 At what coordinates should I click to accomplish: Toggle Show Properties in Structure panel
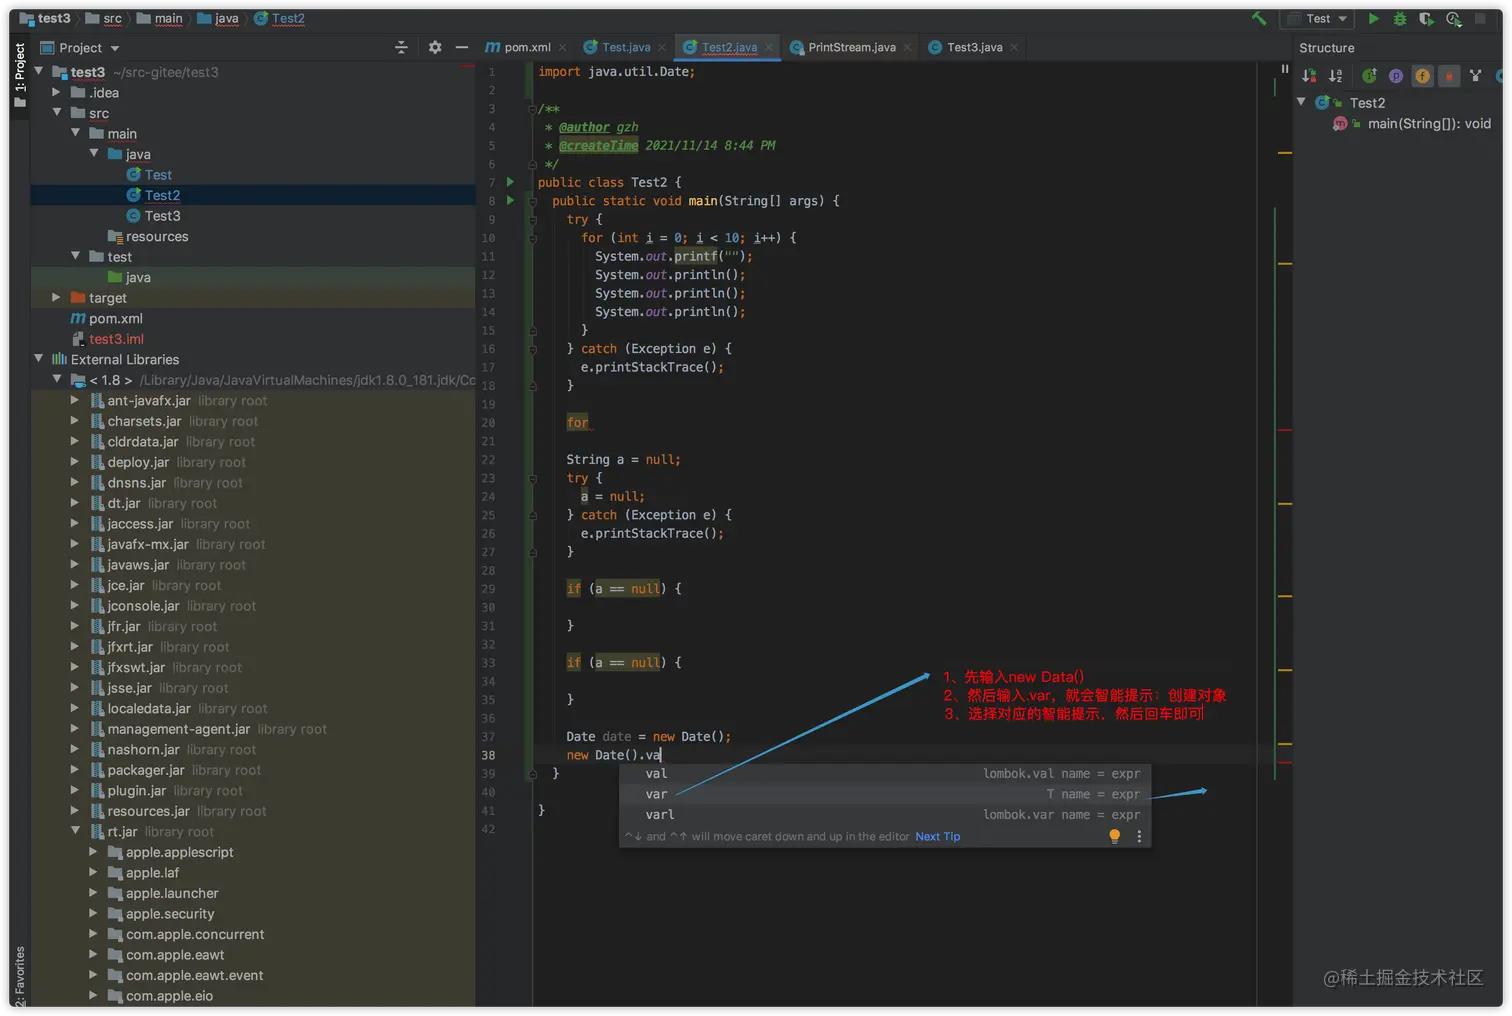[x=1396, y=75]
